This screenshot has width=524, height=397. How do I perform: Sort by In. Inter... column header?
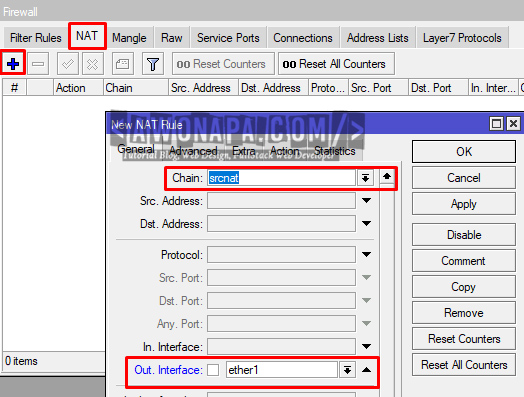493,88
